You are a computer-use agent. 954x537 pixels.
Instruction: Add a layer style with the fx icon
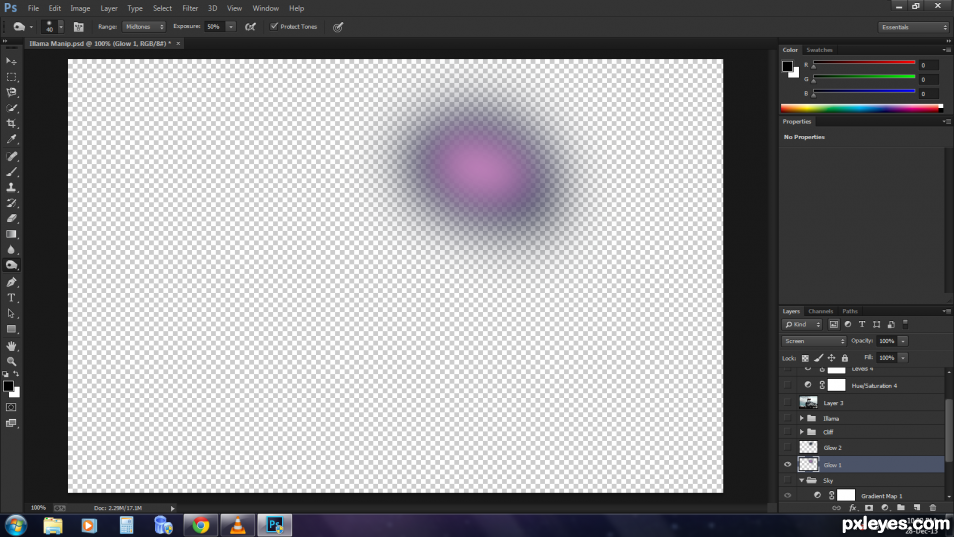[x=853, y=508]
